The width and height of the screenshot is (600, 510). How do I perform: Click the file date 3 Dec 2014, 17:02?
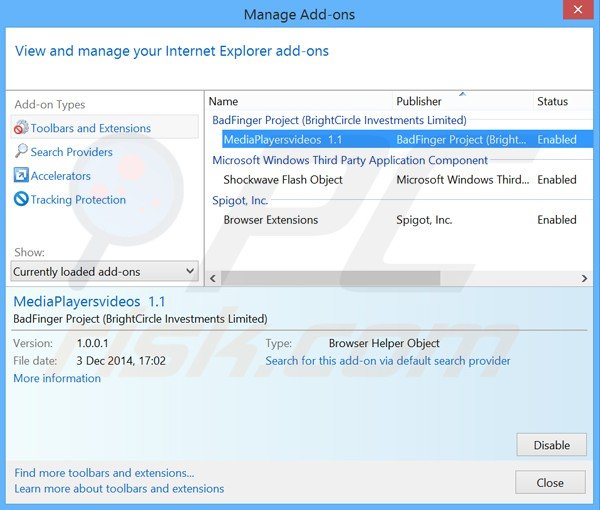coord(121,361)
